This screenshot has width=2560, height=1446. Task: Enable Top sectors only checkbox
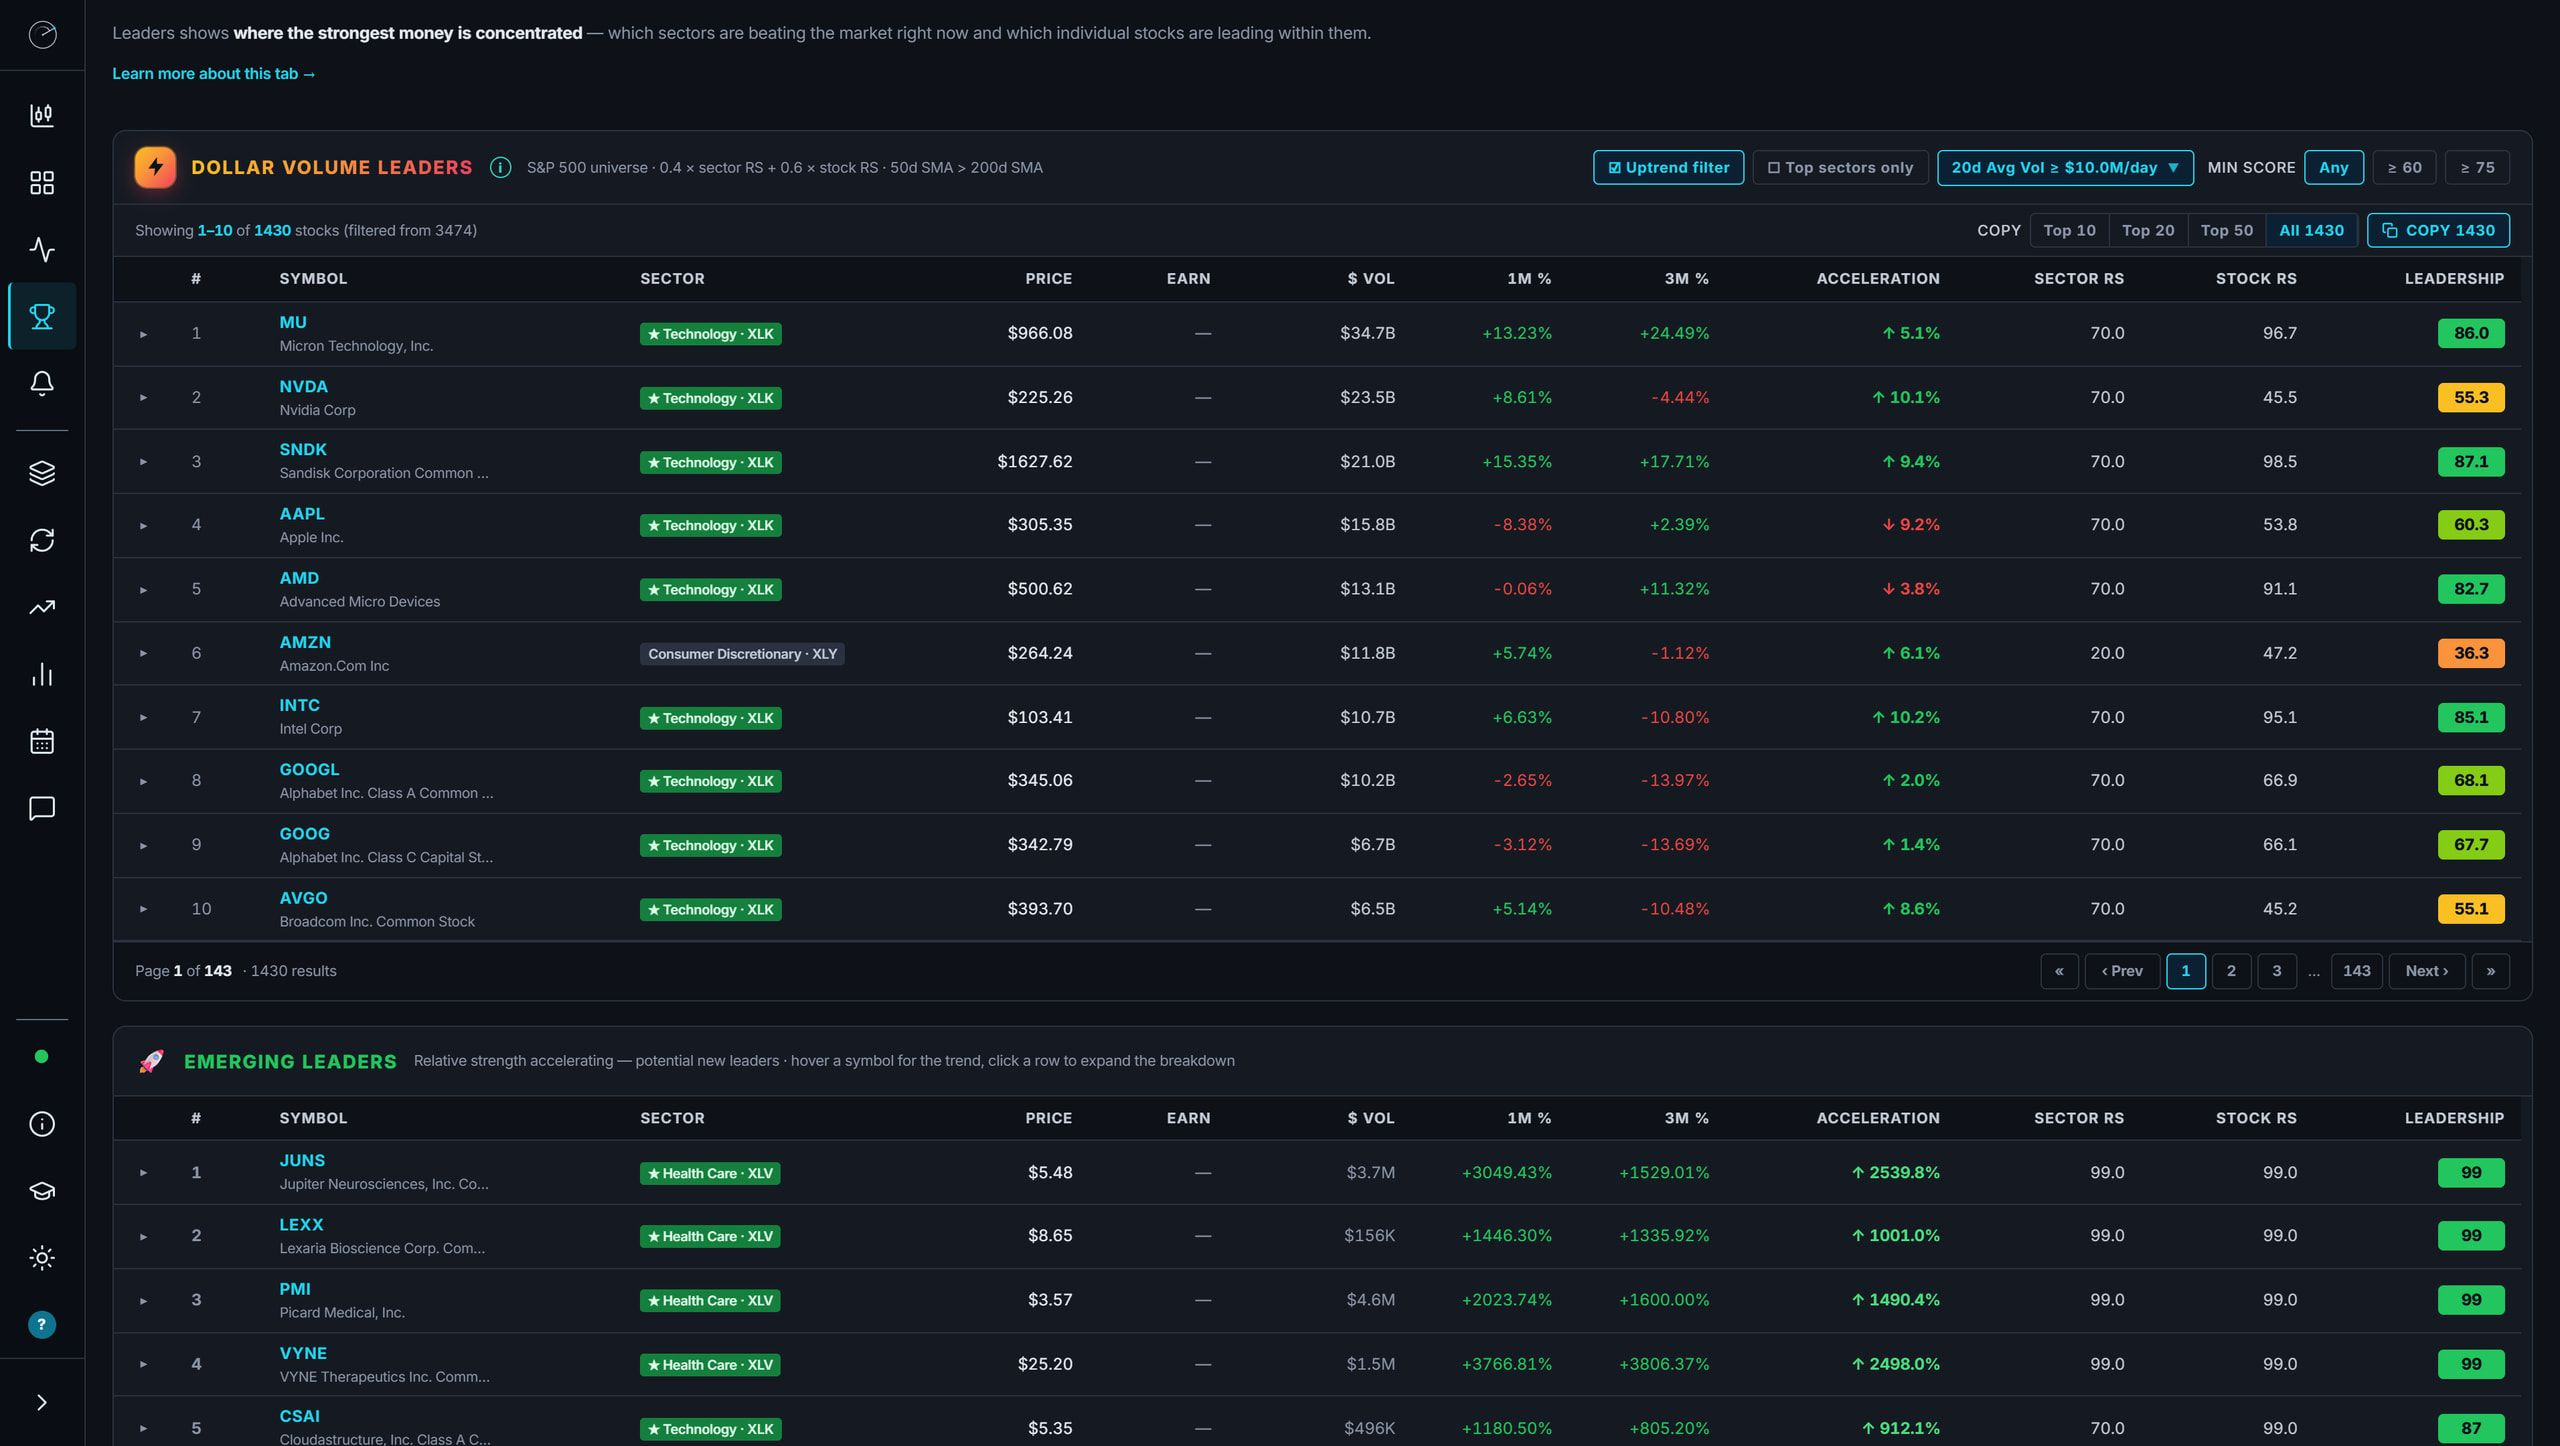(1840, 168)
